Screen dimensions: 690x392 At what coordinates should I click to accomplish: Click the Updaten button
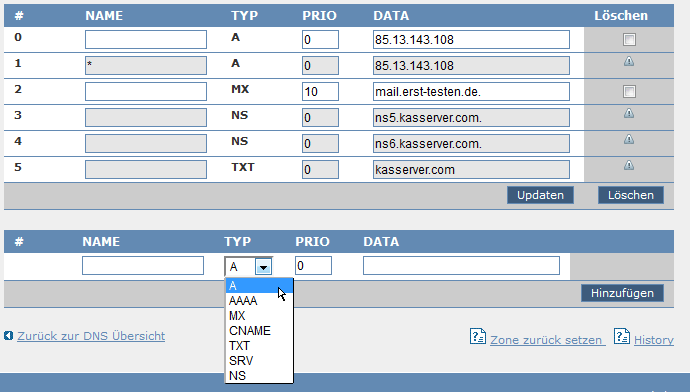[x=540, y=195]
